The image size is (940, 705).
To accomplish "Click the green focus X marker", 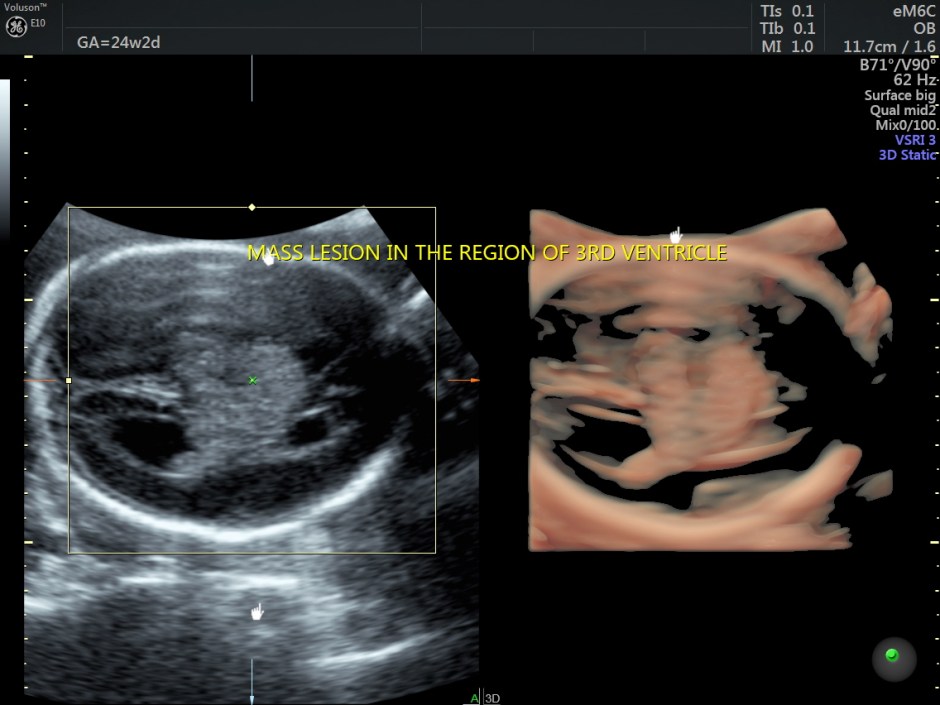I will pyautogui.click(x=254, y=381).
